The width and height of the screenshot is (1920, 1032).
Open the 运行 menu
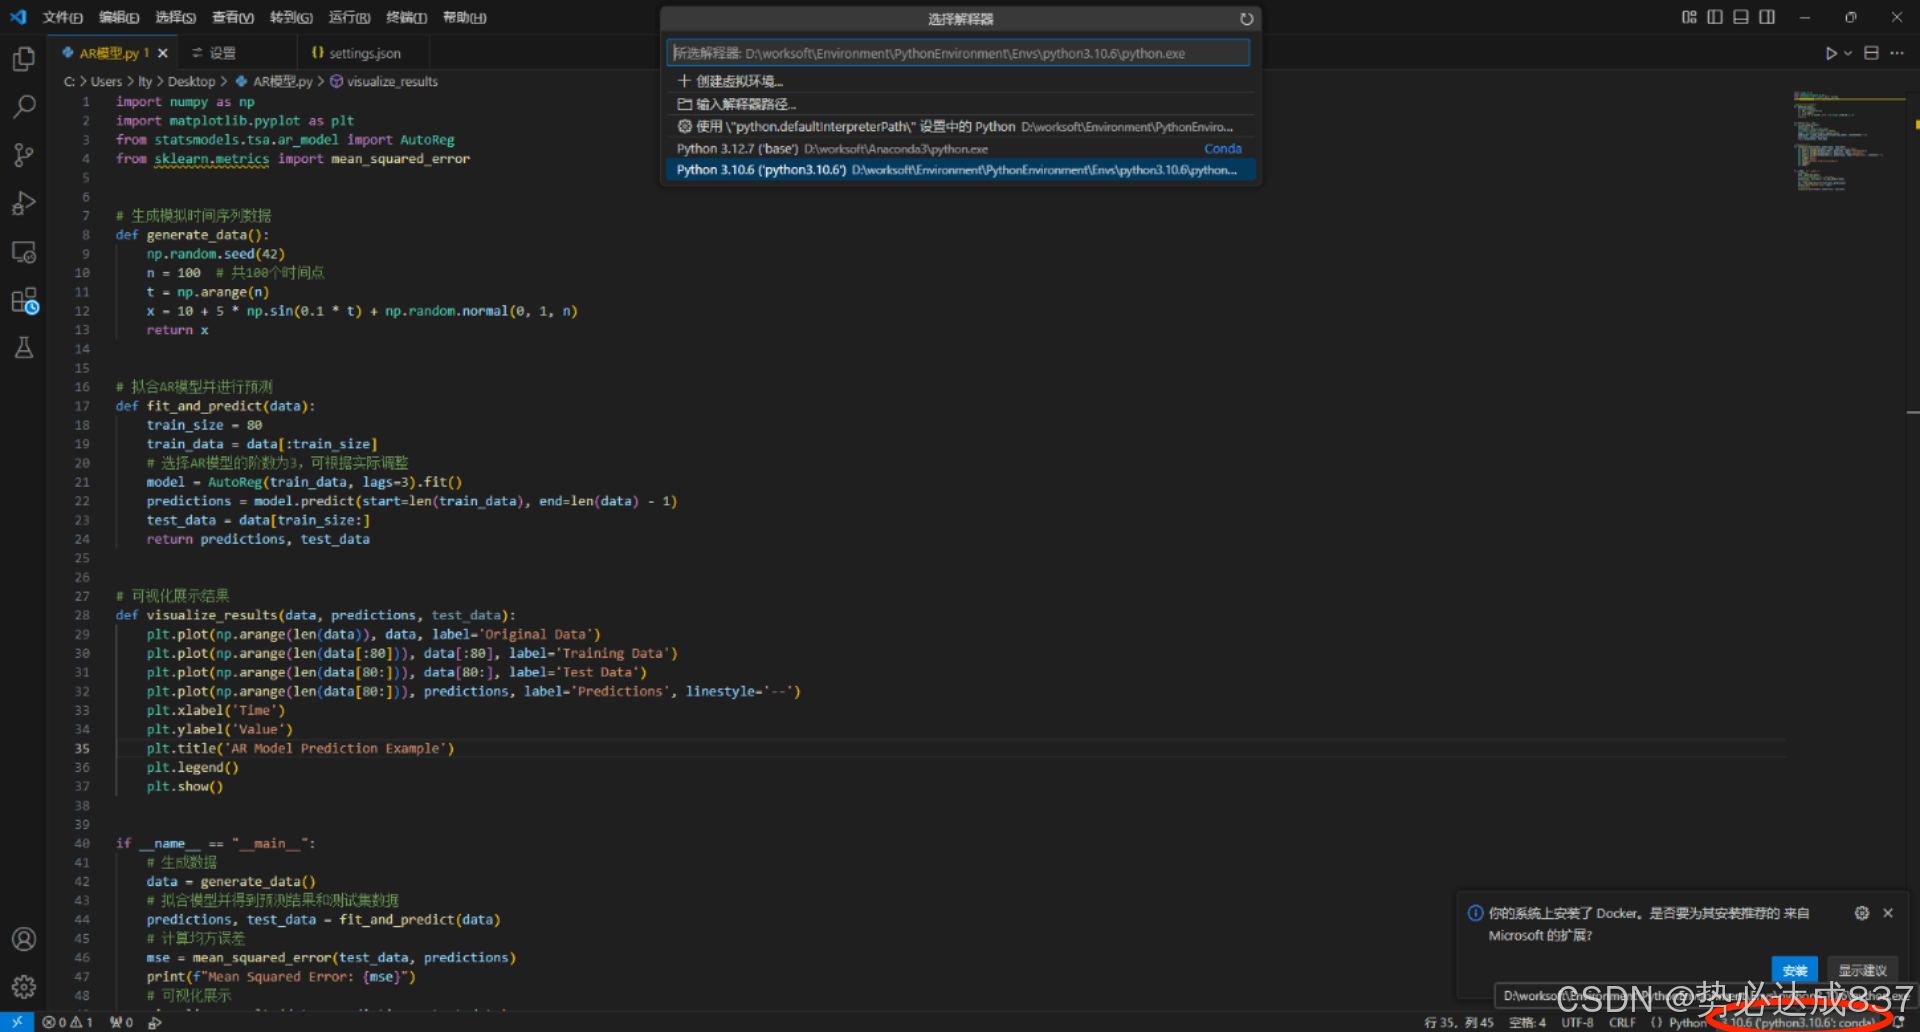coord(348,17)
